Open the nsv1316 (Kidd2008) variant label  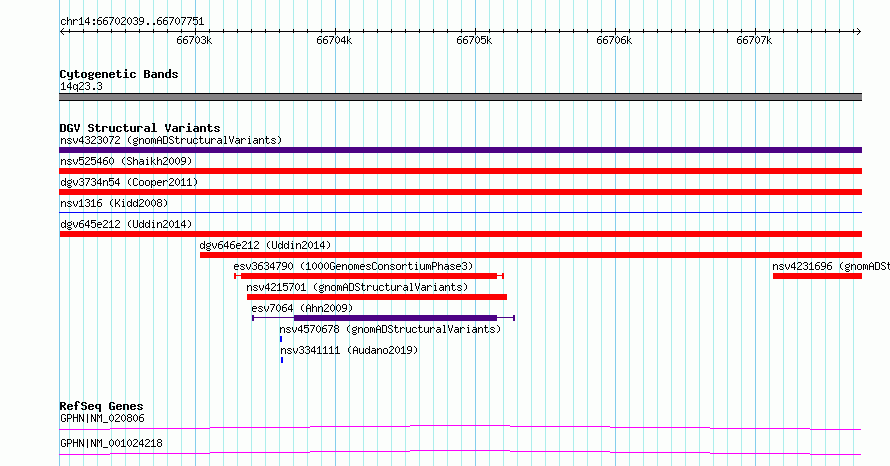click(114, 203)
